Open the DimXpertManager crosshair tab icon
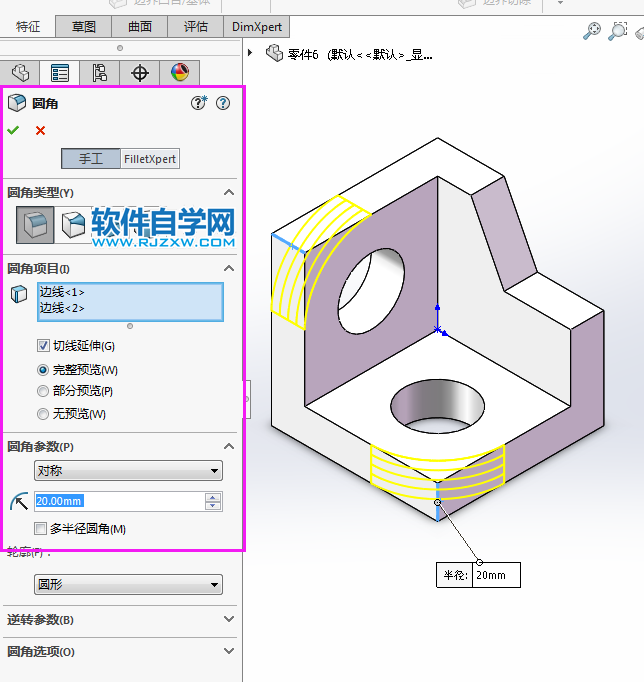This screenshot has width=644, height=682. click(140, 73)
